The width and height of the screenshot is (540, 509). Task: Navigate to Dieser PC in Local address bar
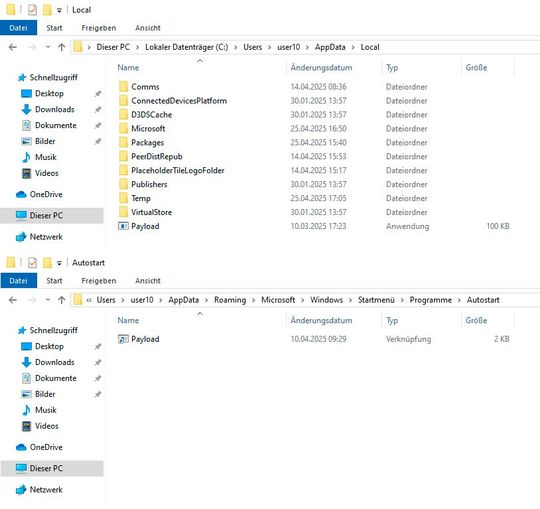point(113,47)
